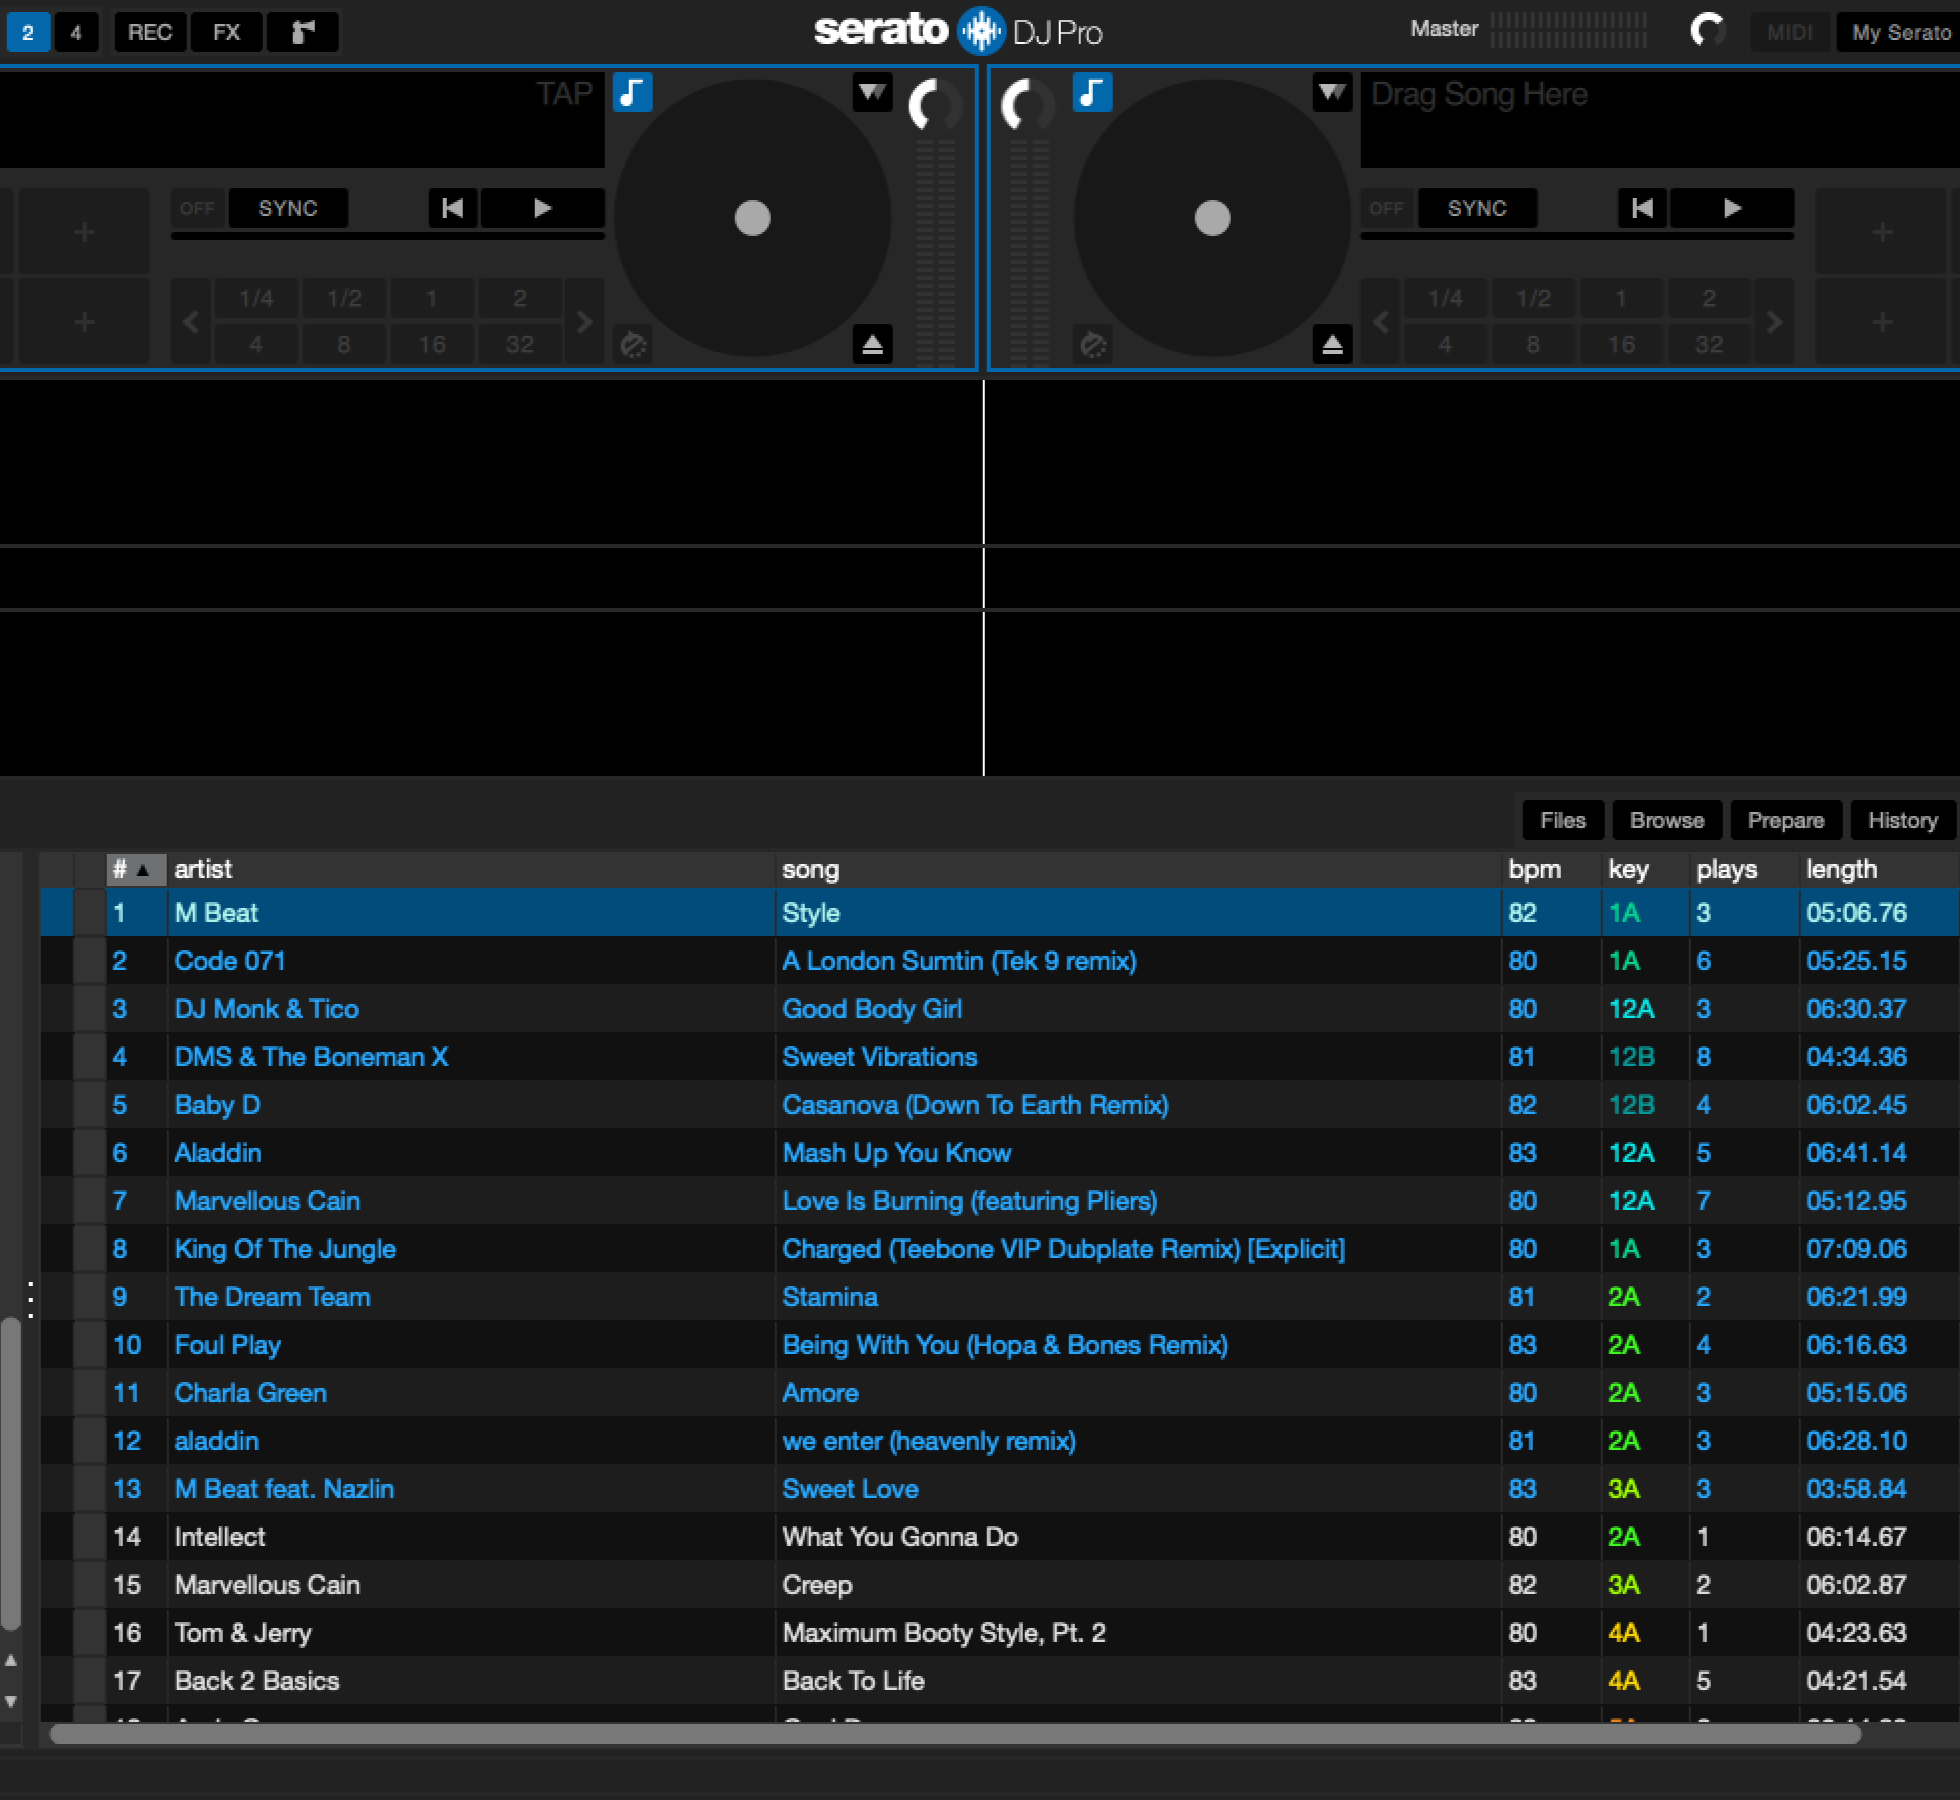Open the sampler panel icon in top bar
This screenshot has width=1960, height=1800.
(x=303, y=32)
